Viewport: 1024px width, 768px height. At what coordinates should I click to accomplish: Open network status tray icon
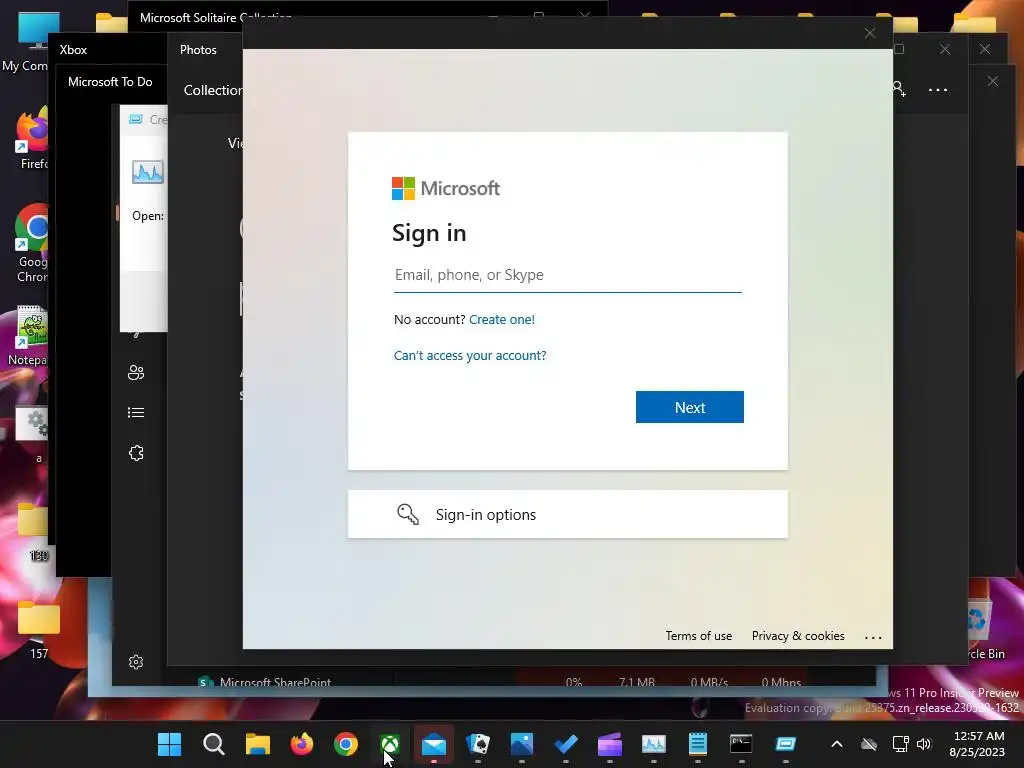(x=901, y=744)
